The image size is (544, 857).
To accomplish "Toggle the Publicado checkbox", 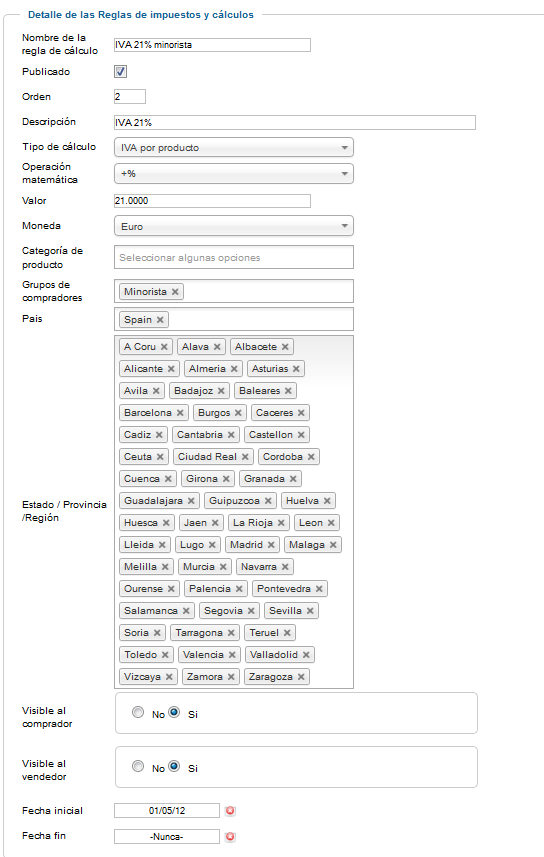I will 120,71.
